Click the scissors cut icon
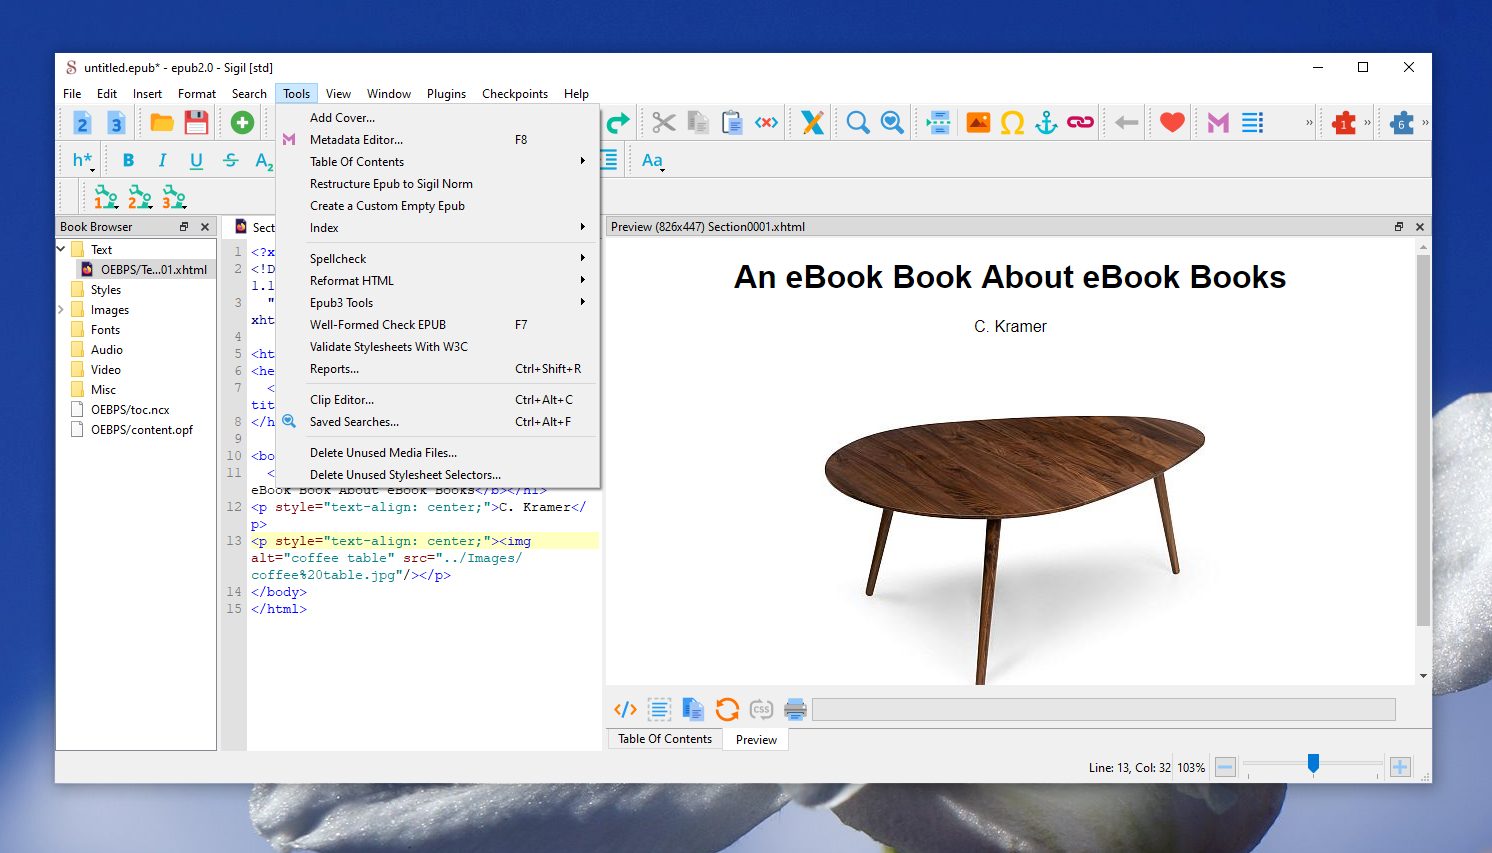The height and width of the screenshot is (853, 1492). (664, 123)
